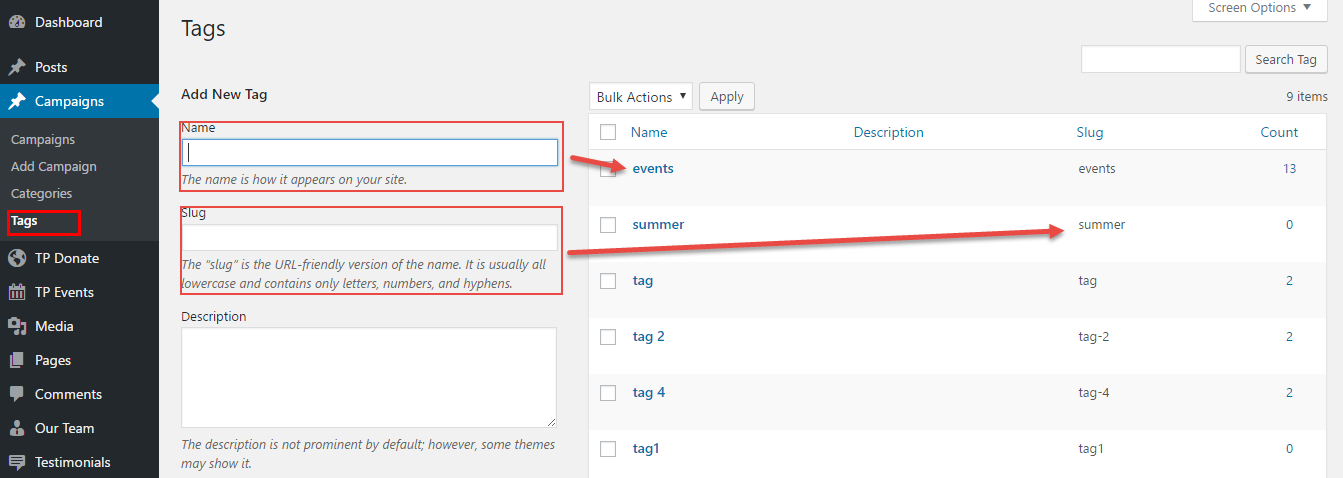
Task: Go to Add Campaign submenu item
Action: [54, 166]
